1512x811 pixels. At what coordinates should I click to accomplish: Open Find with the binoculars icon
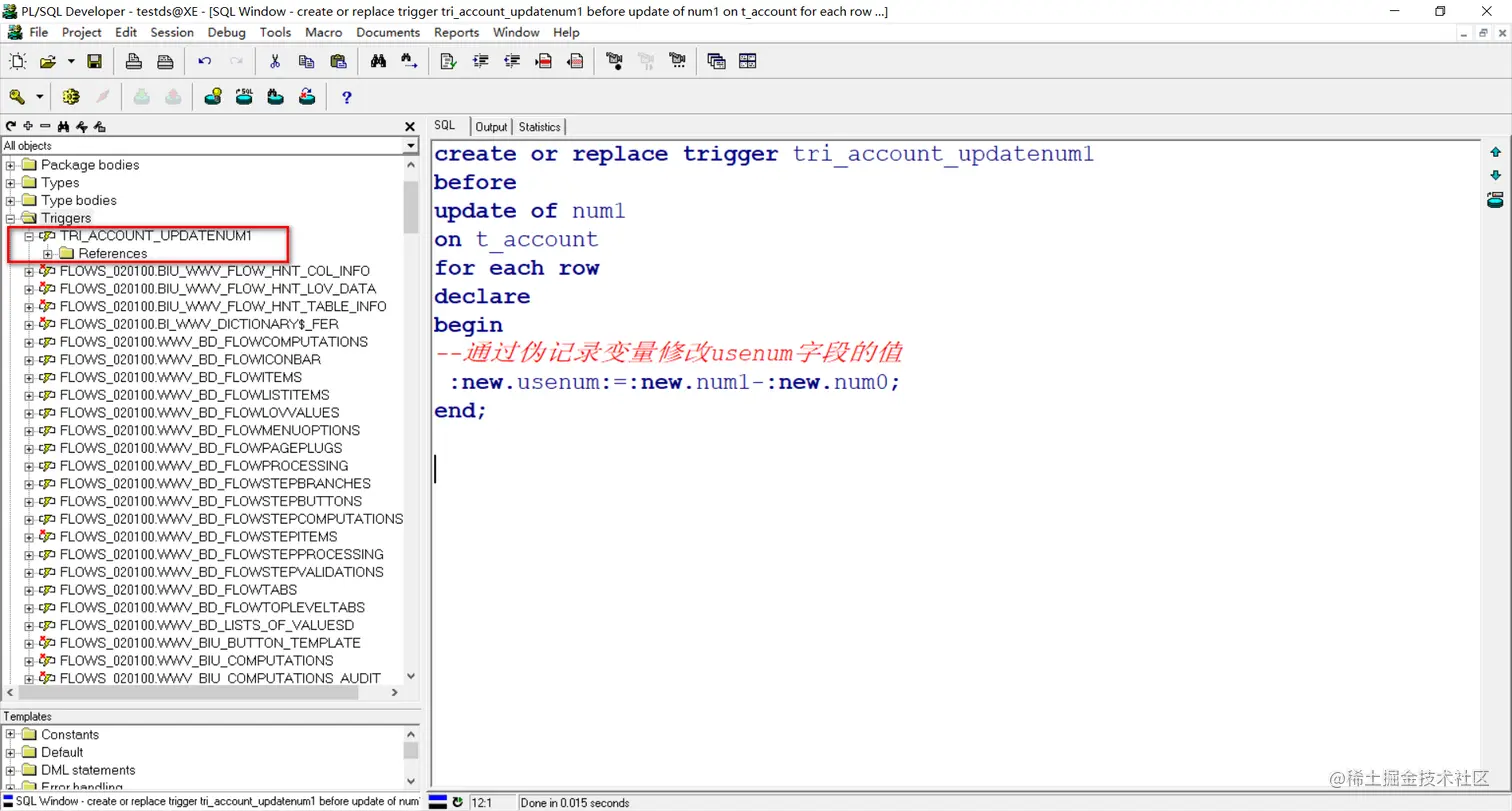[x=378, y=62]
